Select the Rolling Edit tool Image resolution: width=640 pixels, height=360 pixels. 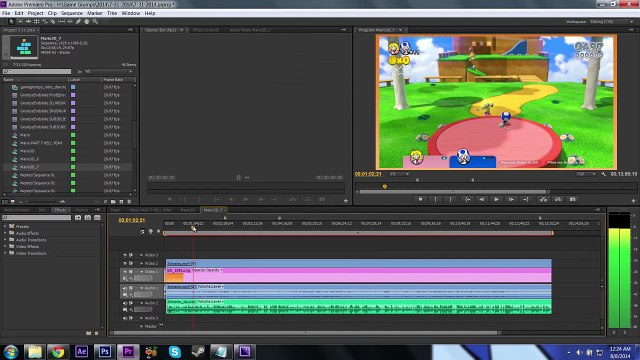point(36,21)
